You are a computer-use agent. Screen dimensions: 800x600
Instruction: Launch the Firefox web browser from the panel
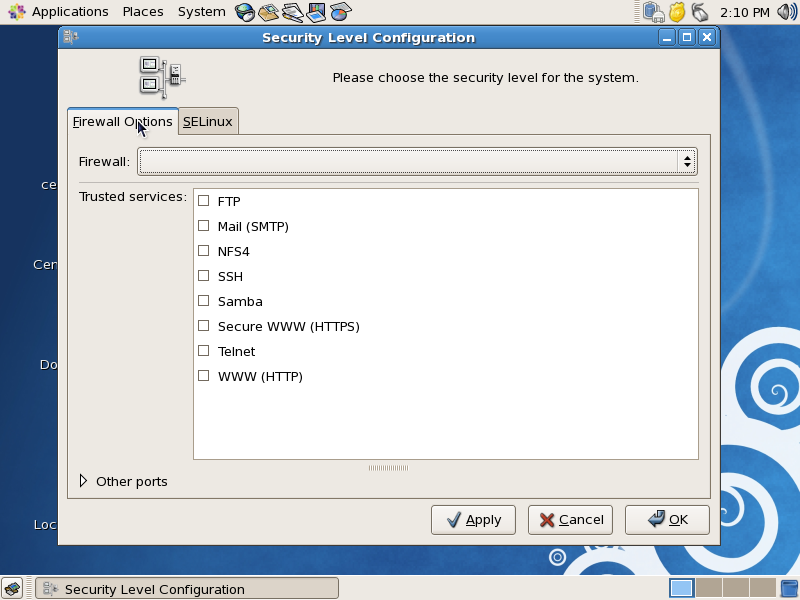(x=243, y=11)
